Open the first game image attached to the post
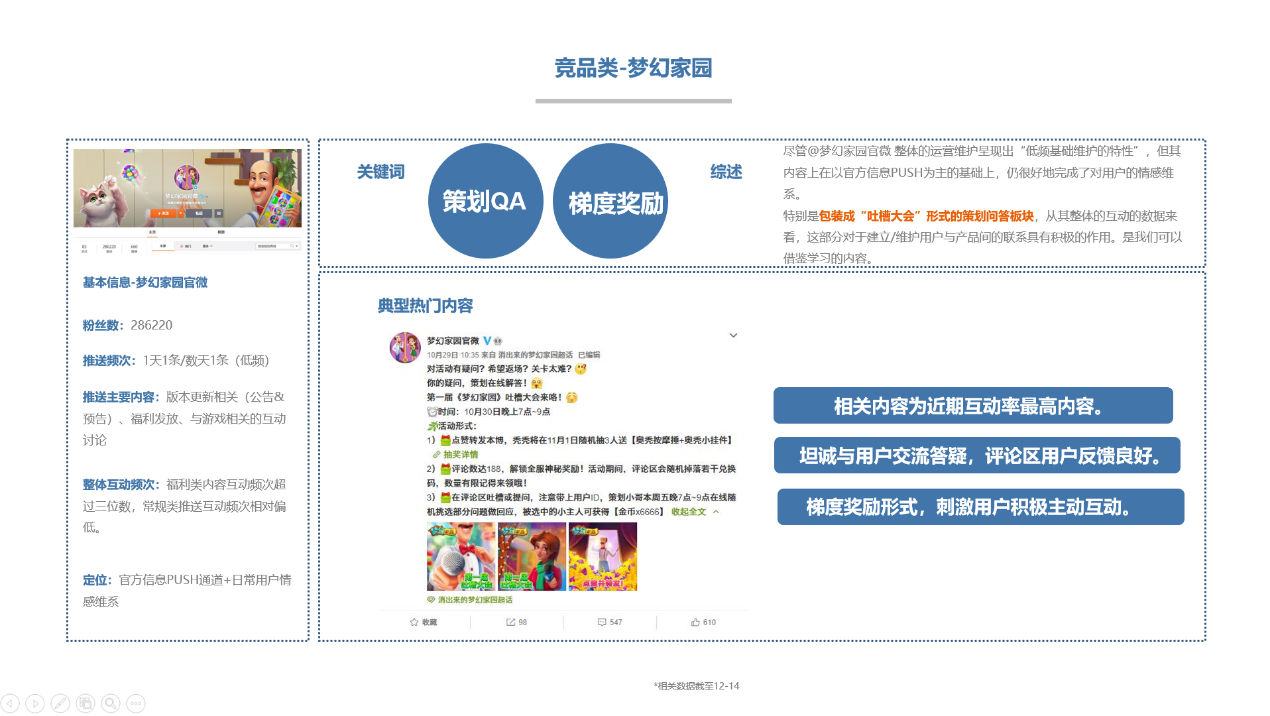1270x716 pixels. click(x=460, y=555)
